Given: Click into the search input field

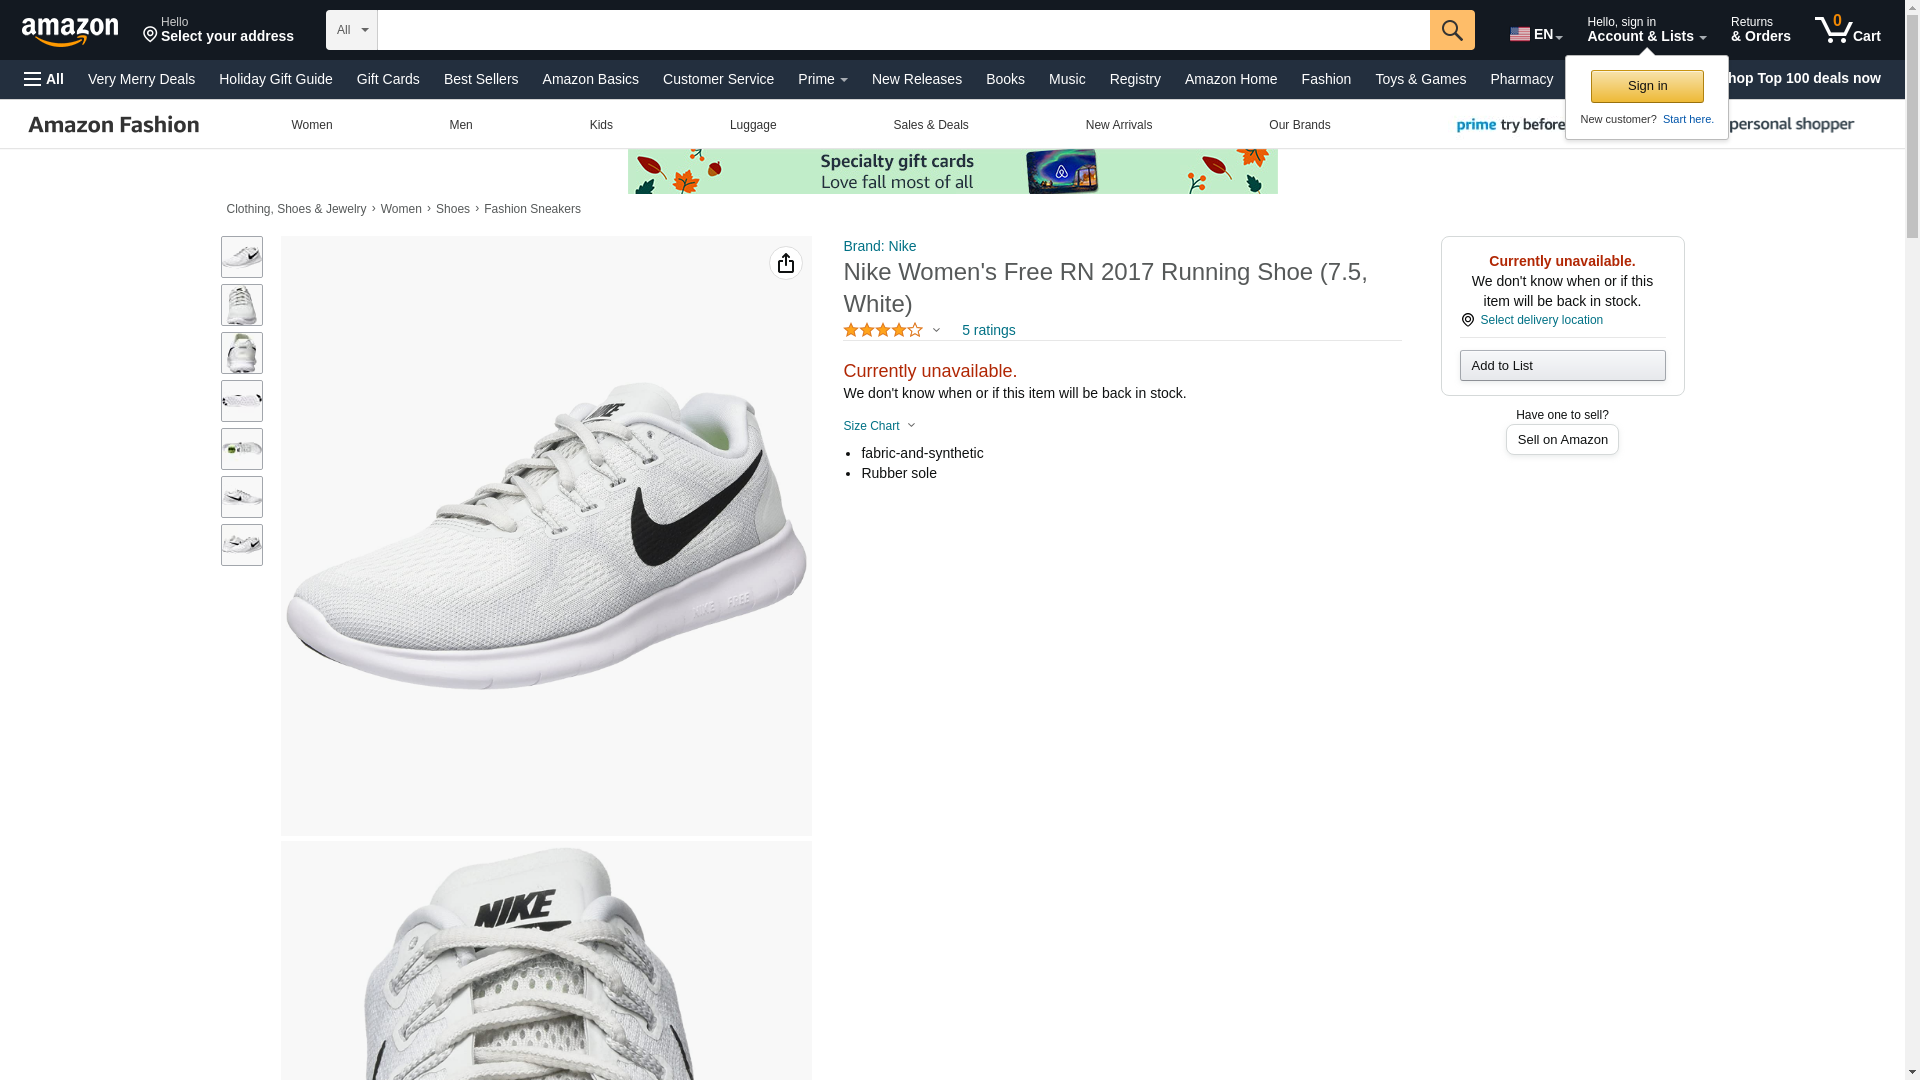Looking at the screenshot, I should 902,30.
